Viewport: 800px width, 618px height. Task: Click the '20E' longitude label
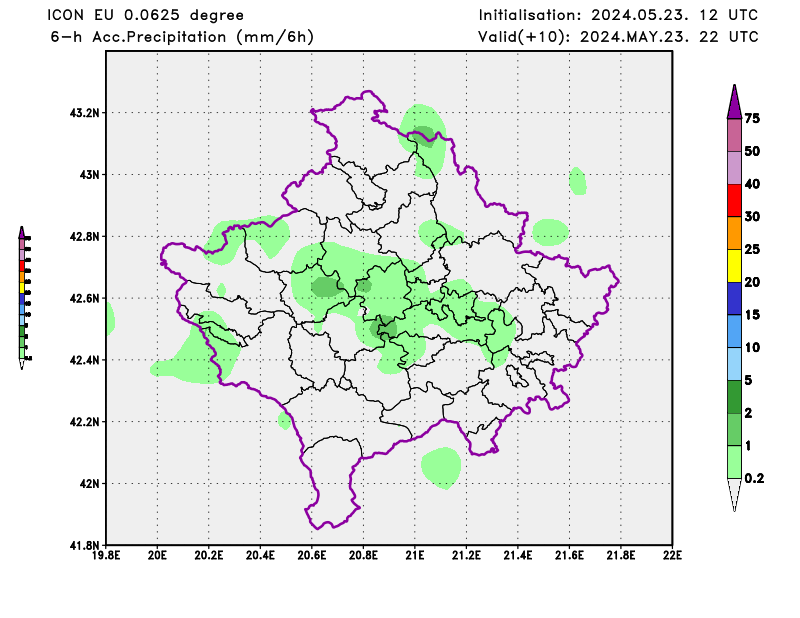(157, 555)
